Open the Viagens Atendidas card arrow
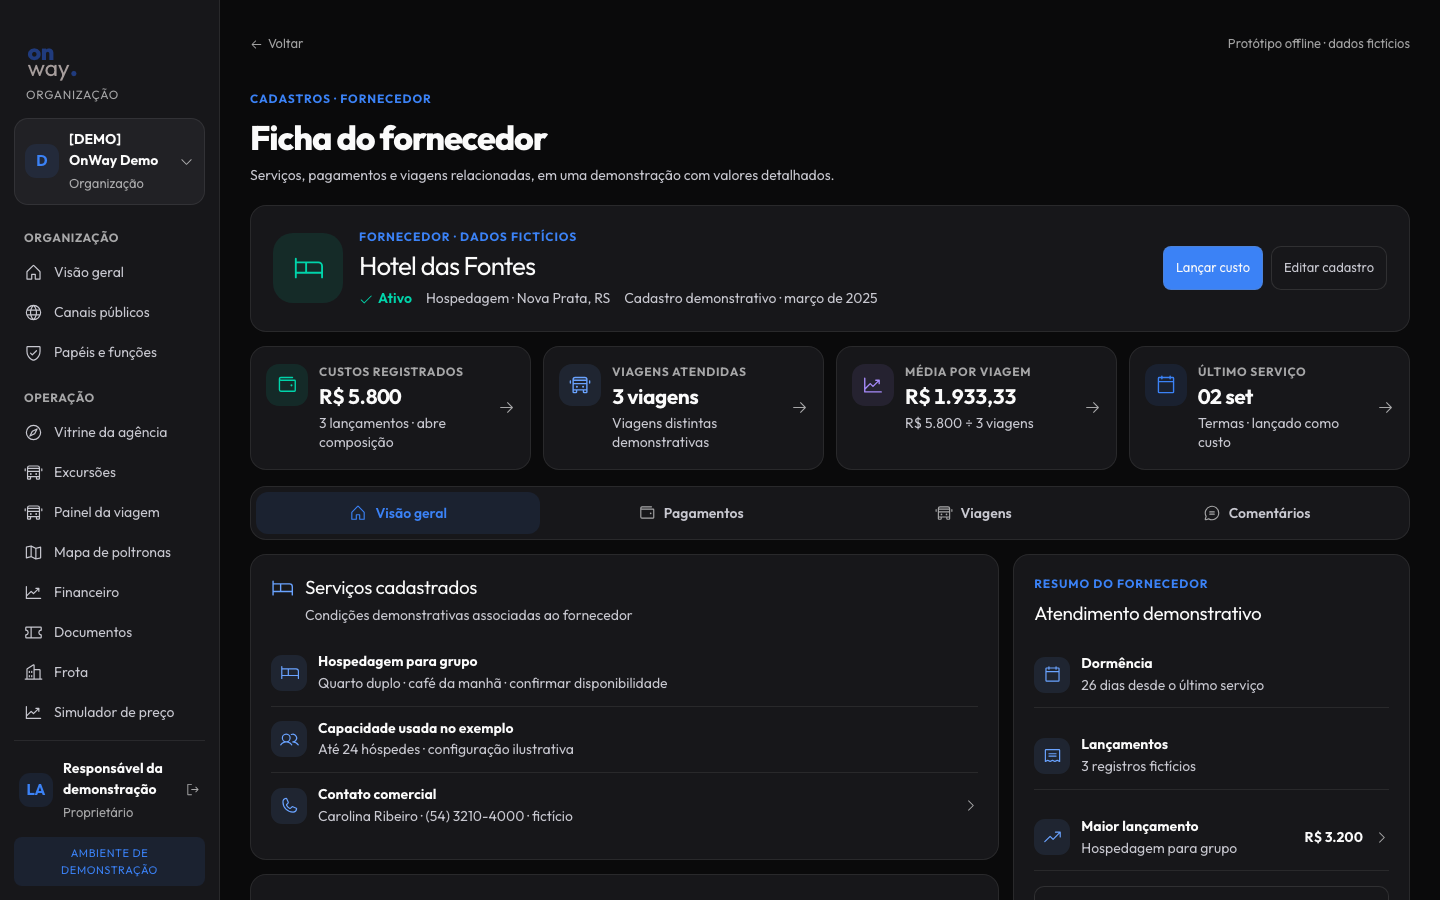The image size is (1440, 900). pyautogui.click(x=800, y=408)
